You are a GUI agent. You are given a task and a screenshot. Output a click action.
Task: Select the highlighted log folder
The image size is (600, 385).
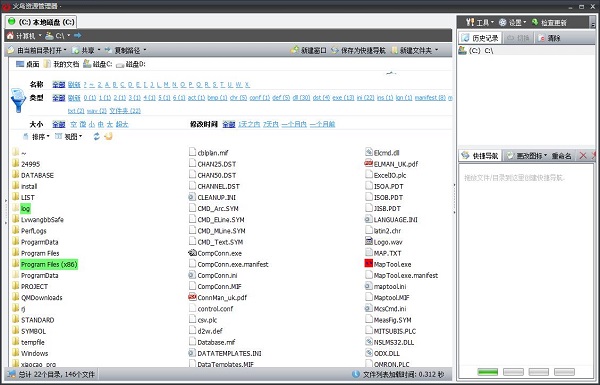25,208
